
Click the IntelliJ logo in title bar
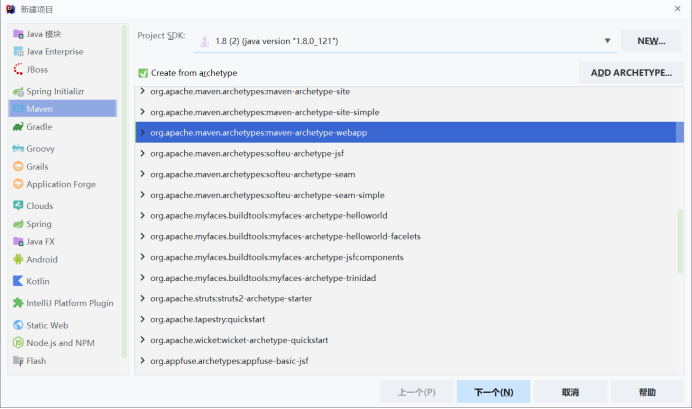click(x=11, y=9)
